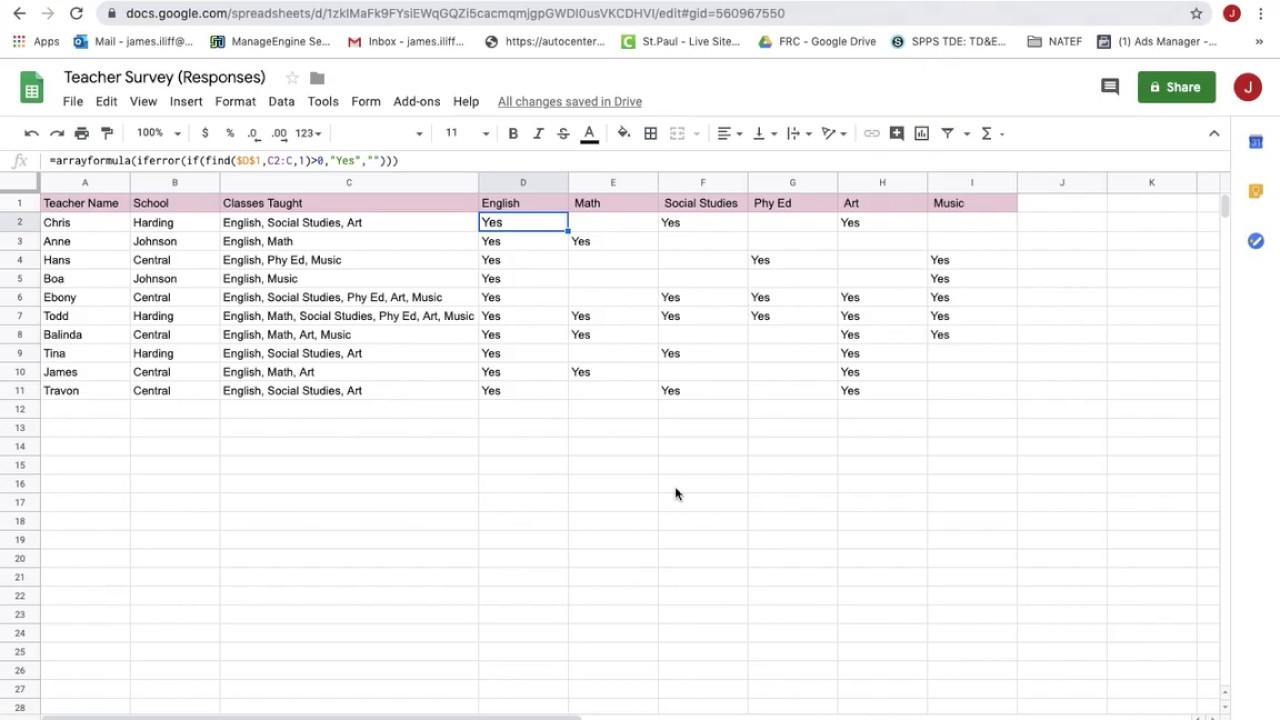Open the vertical align dropdown

pos(765,133)
